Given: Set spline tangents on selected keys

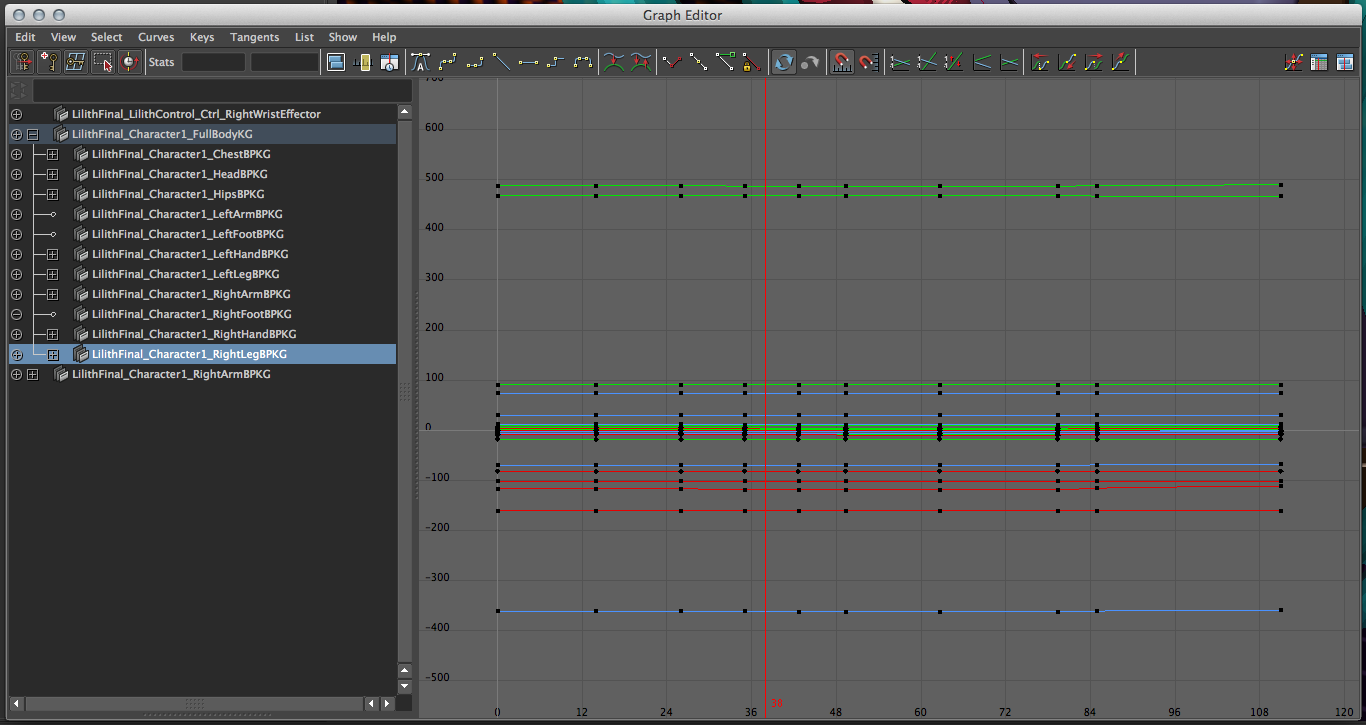Looking at the screenshot, I should coord(447,62).
